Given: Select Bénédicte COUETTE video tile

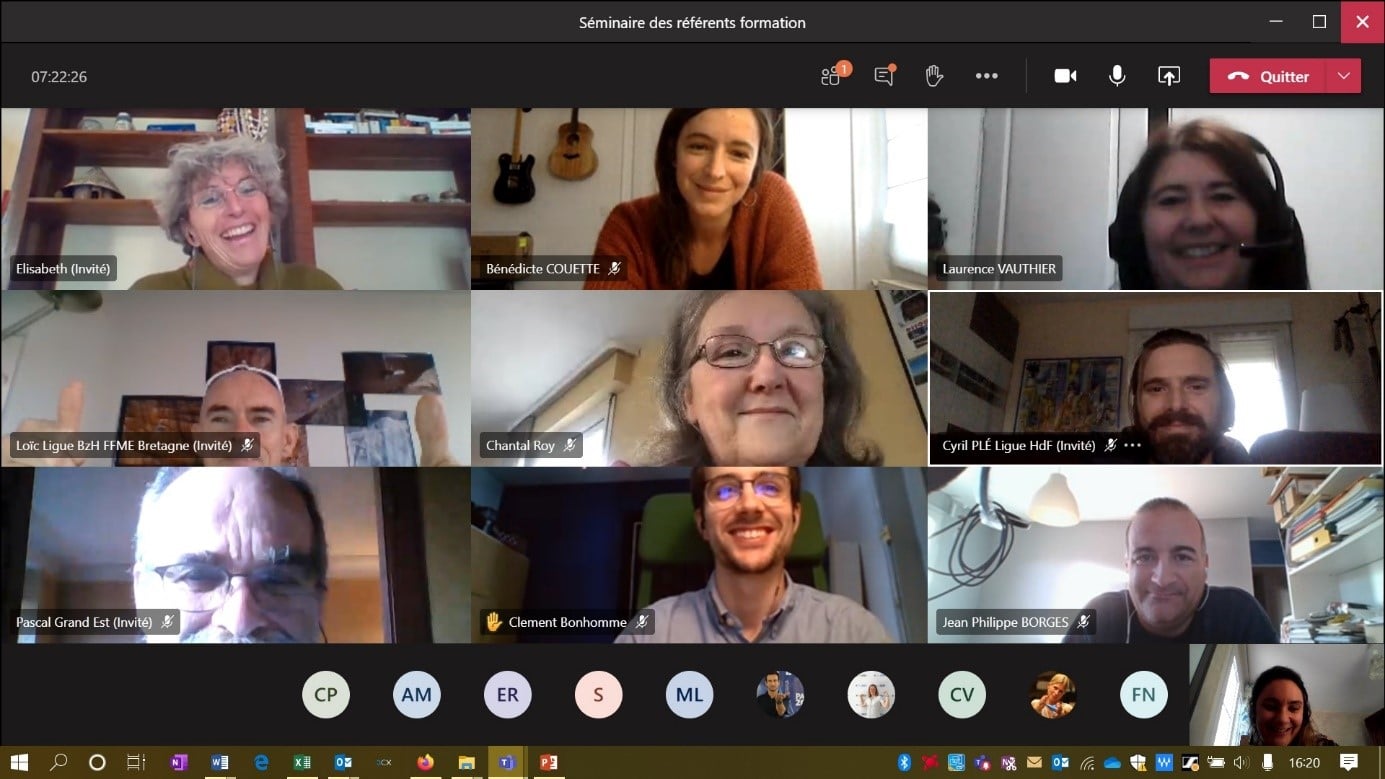Looking at the screenshot, I should 699,199.
